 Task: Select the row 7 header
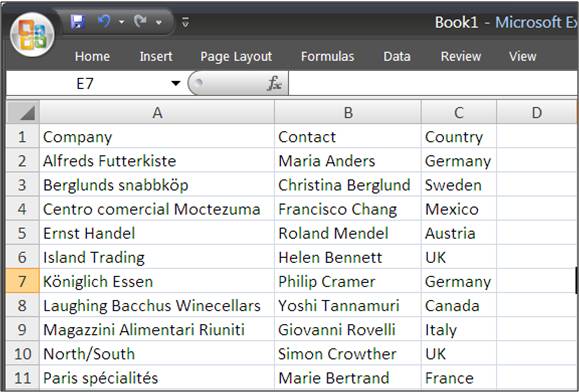[23, 281]
